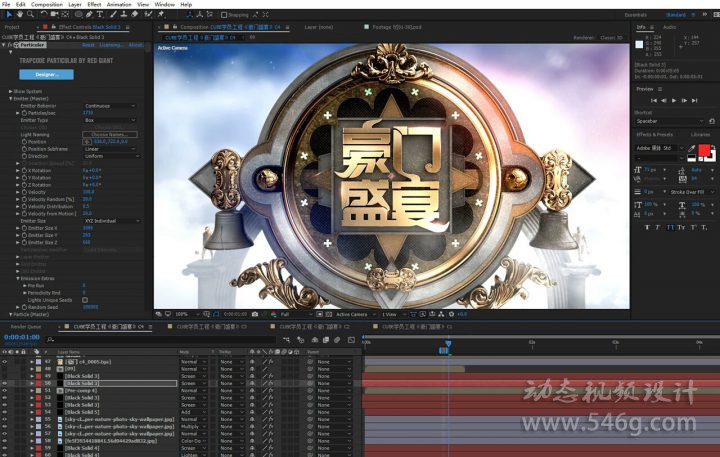This screenshot has height=457, width=720.
Task: Click the timeline current time display
Action: [x=22, y=337]
